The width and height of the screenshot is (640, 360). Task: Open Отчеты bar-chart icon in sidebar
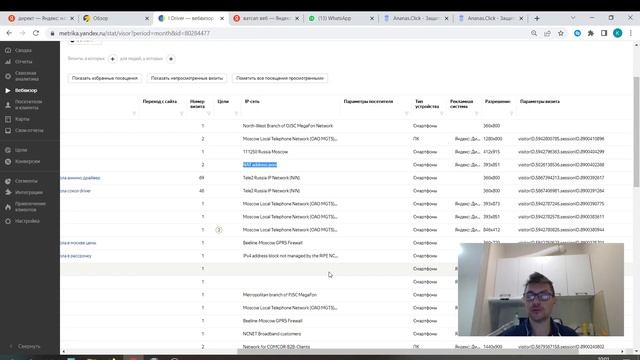[8, 62]
